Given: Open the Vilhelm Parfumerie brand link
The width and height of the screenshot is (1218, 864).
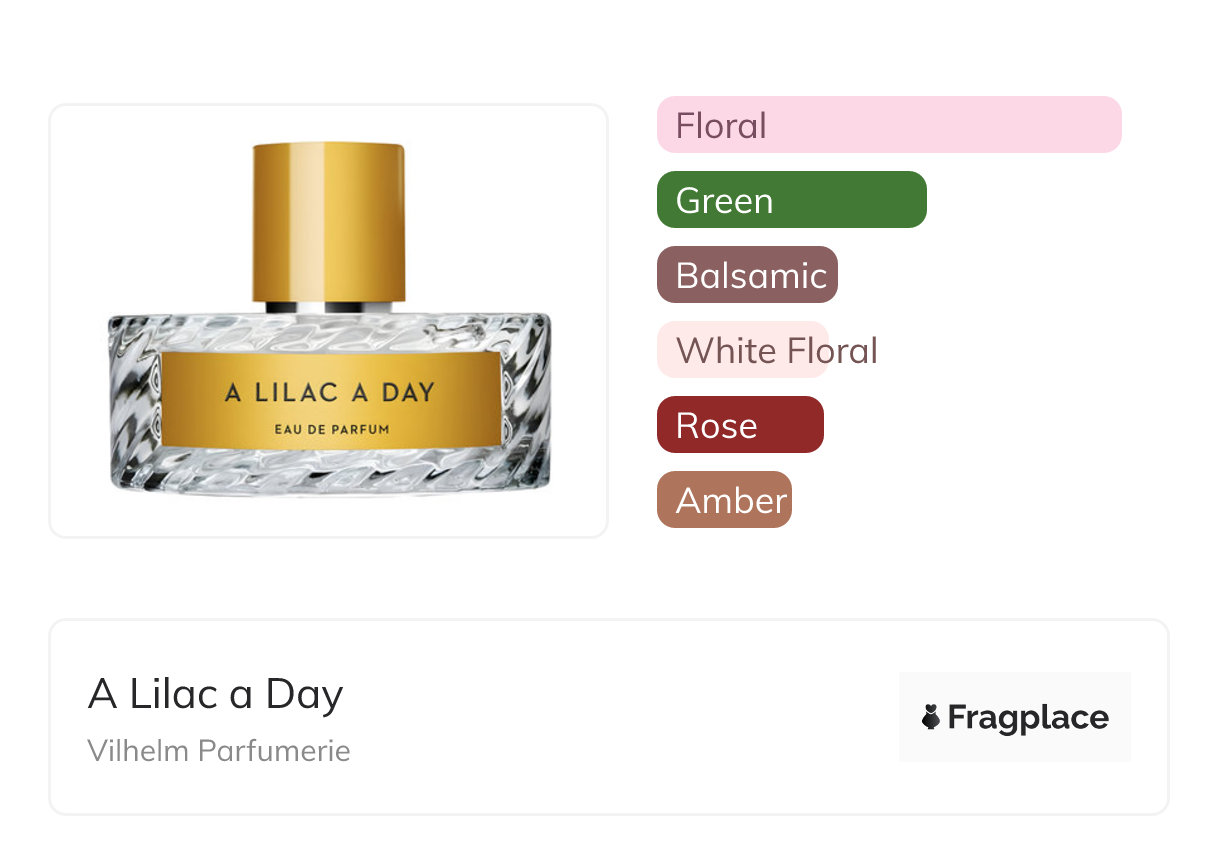Looking at the screenshot, I should click(219, 750).
